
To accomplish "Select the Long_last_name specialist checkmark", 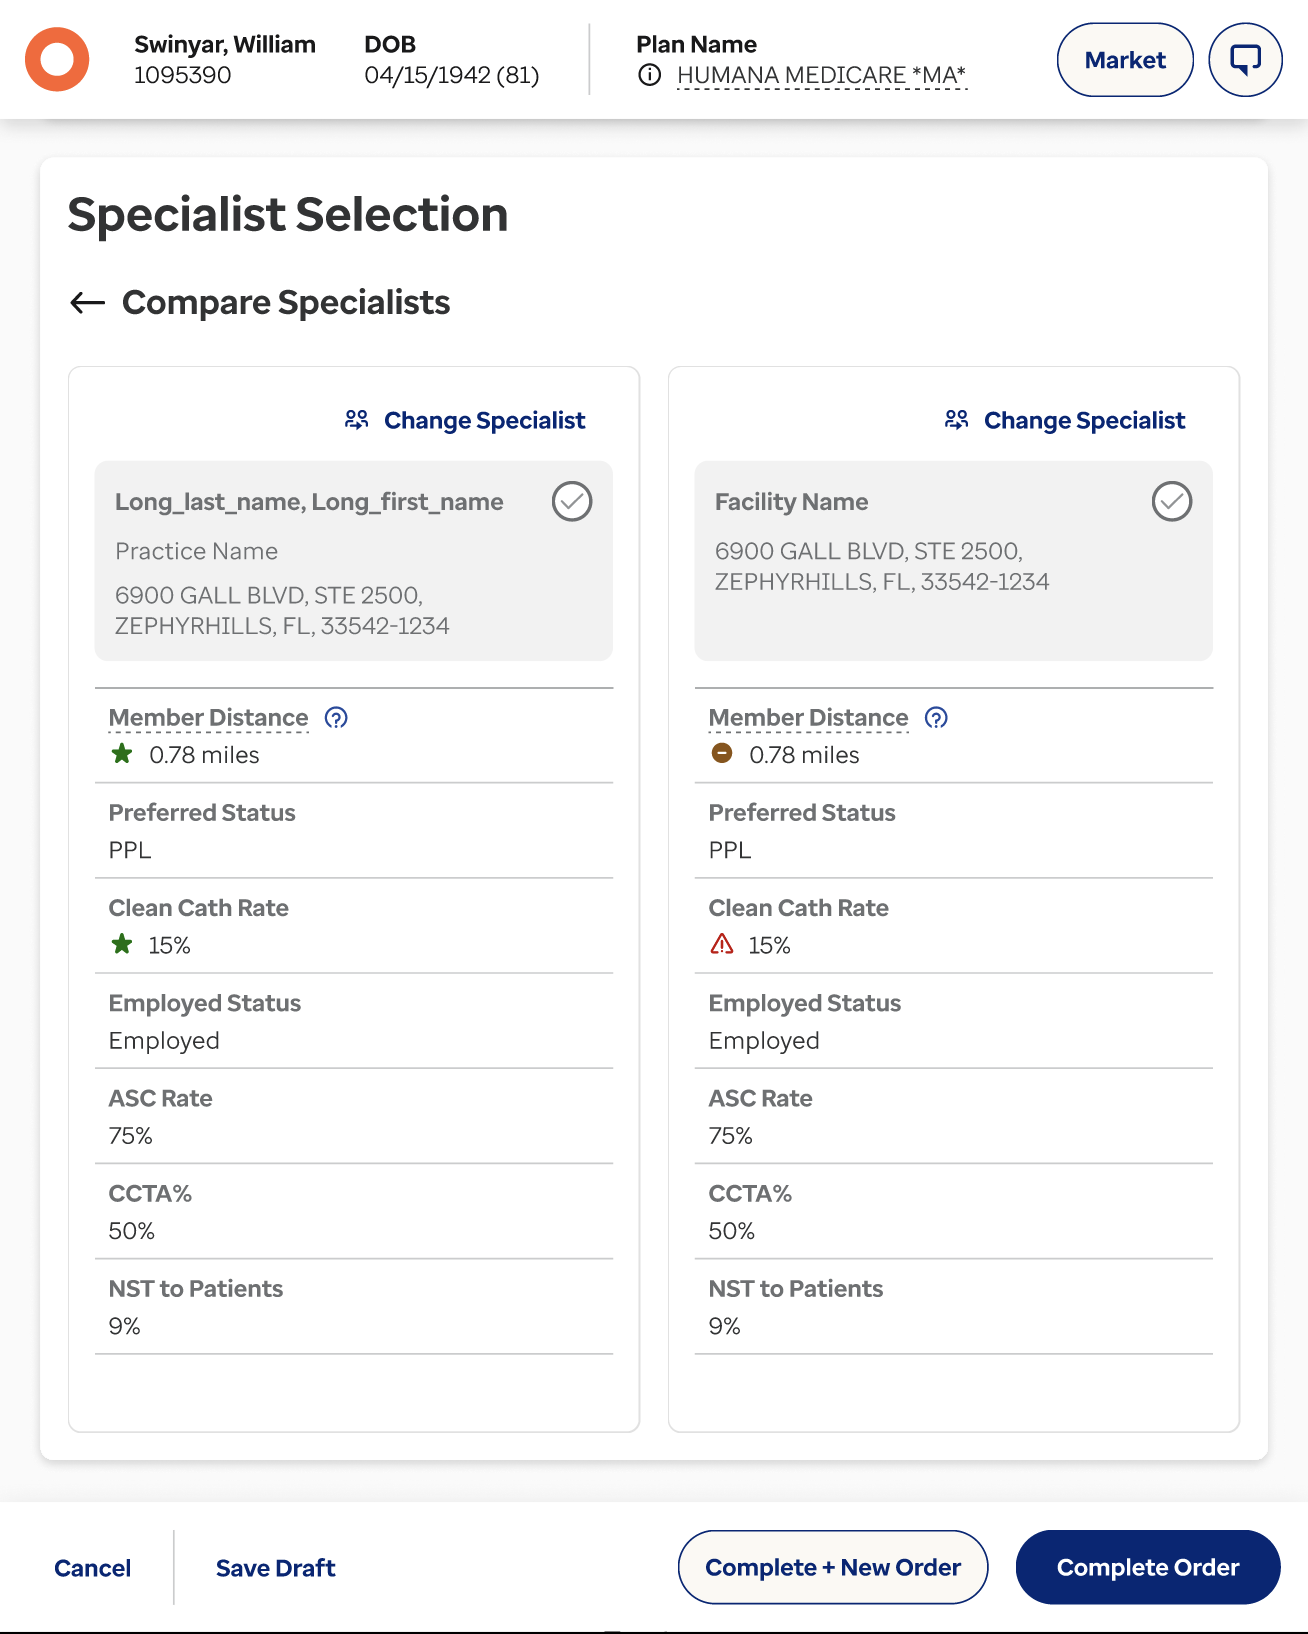I will point(572,502).
